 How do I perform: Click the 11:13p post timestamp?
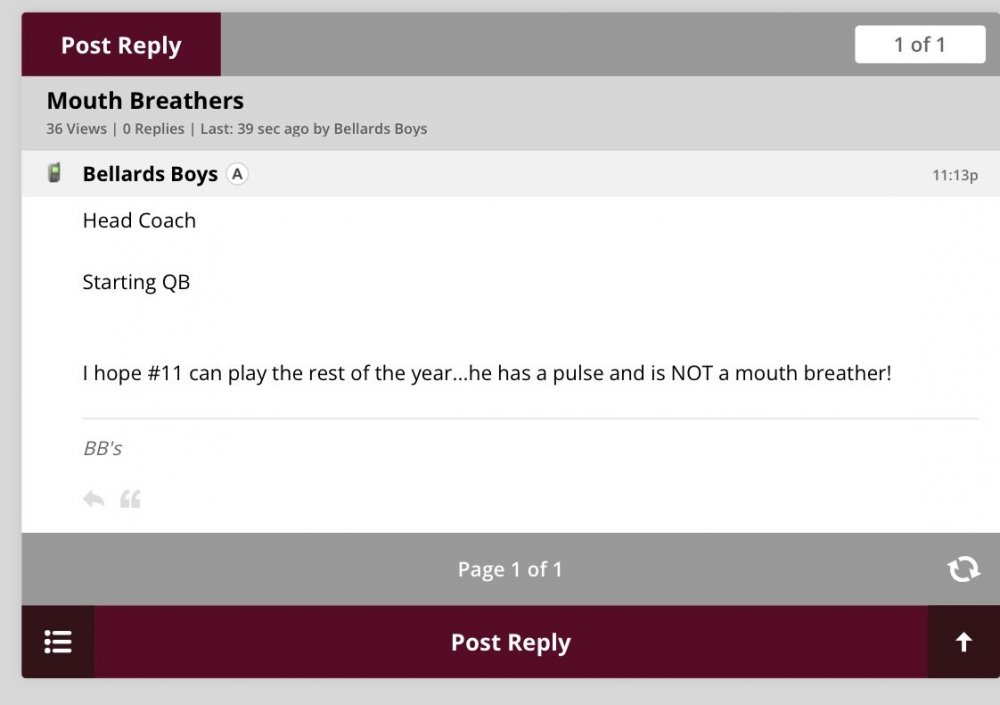954,175
